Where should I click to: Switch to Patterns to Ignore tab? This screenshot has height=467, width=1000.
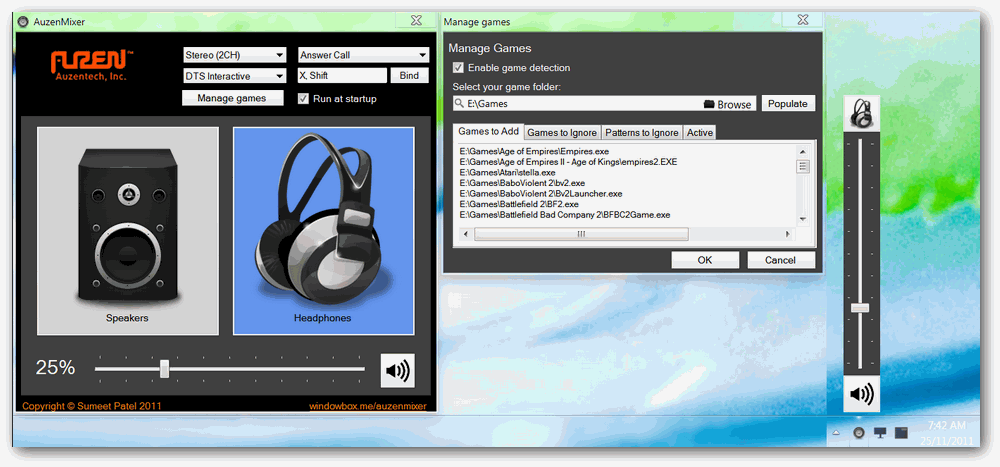pos(642,133)
